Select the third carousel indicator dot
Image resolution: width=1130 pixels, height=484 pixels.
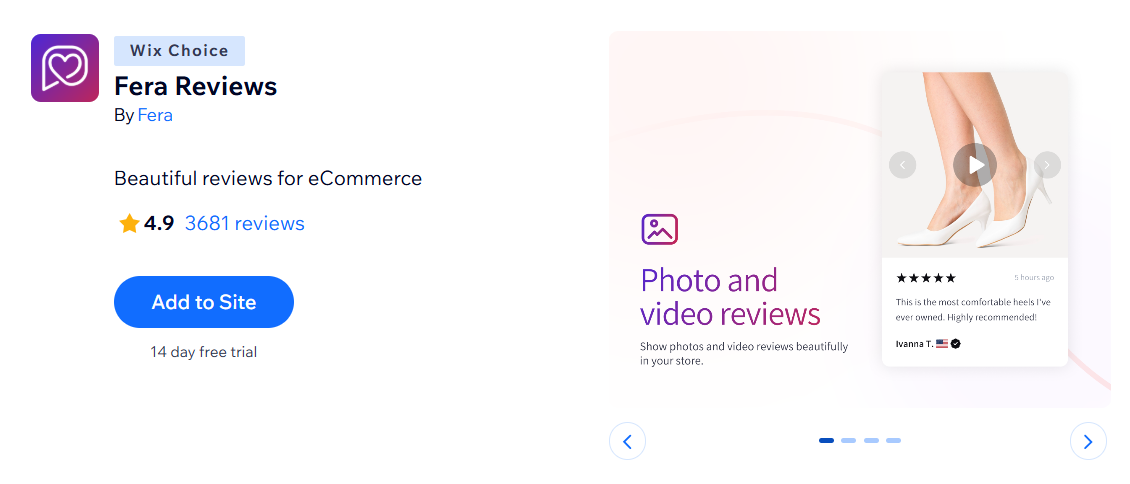click(x=871, y=440)
